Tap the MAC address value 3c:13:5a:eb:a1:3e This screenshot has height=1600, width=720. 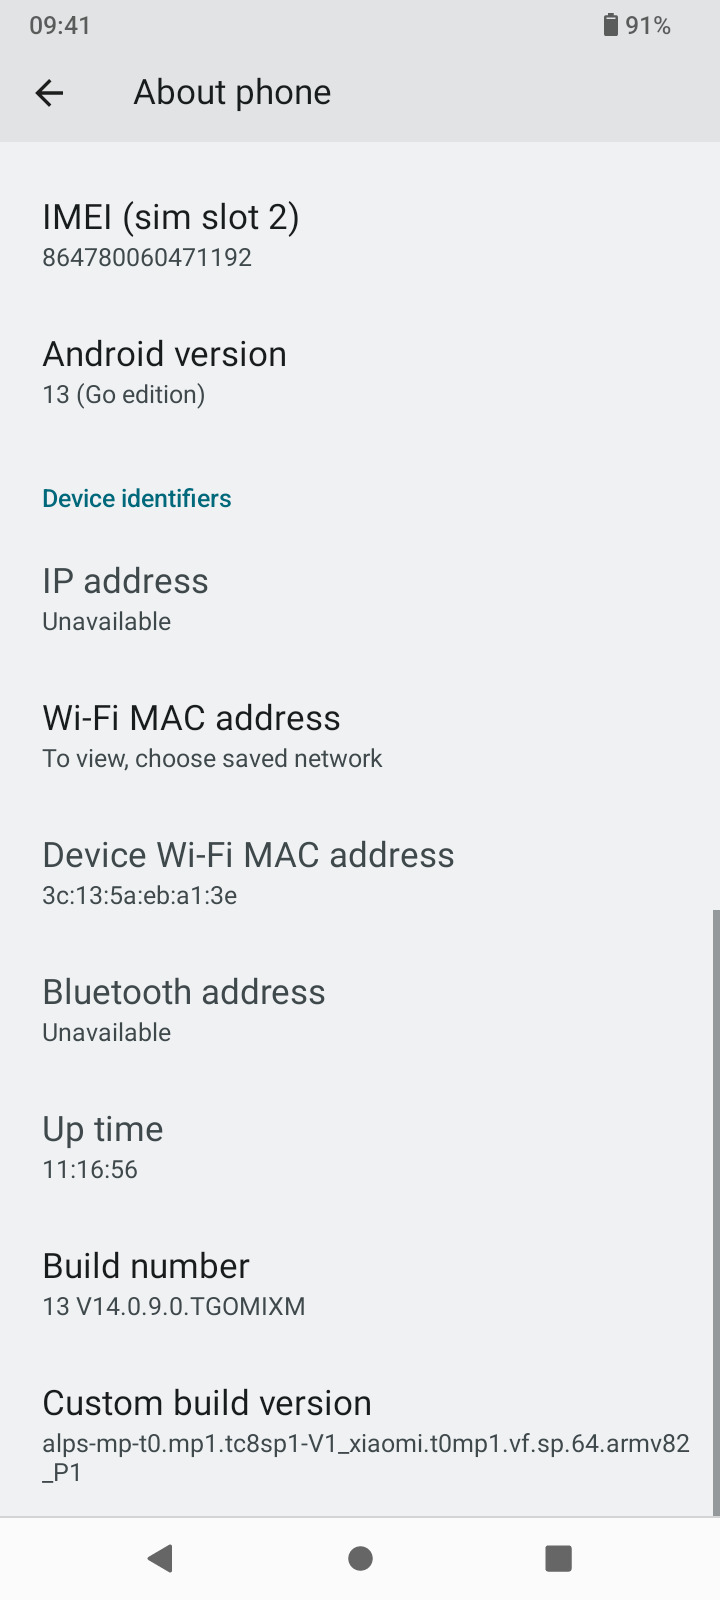[140, 895]
